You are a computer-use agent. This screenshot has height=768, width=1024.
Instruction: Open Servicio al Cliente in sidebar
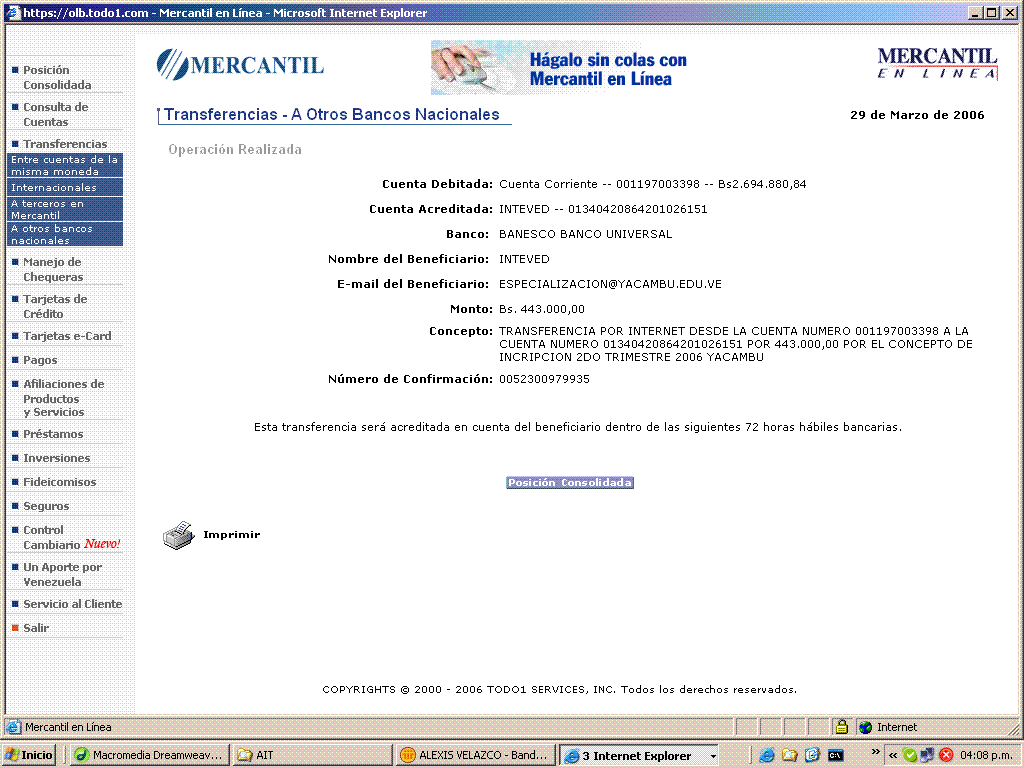pyautogui.click(x=72, y=604)
